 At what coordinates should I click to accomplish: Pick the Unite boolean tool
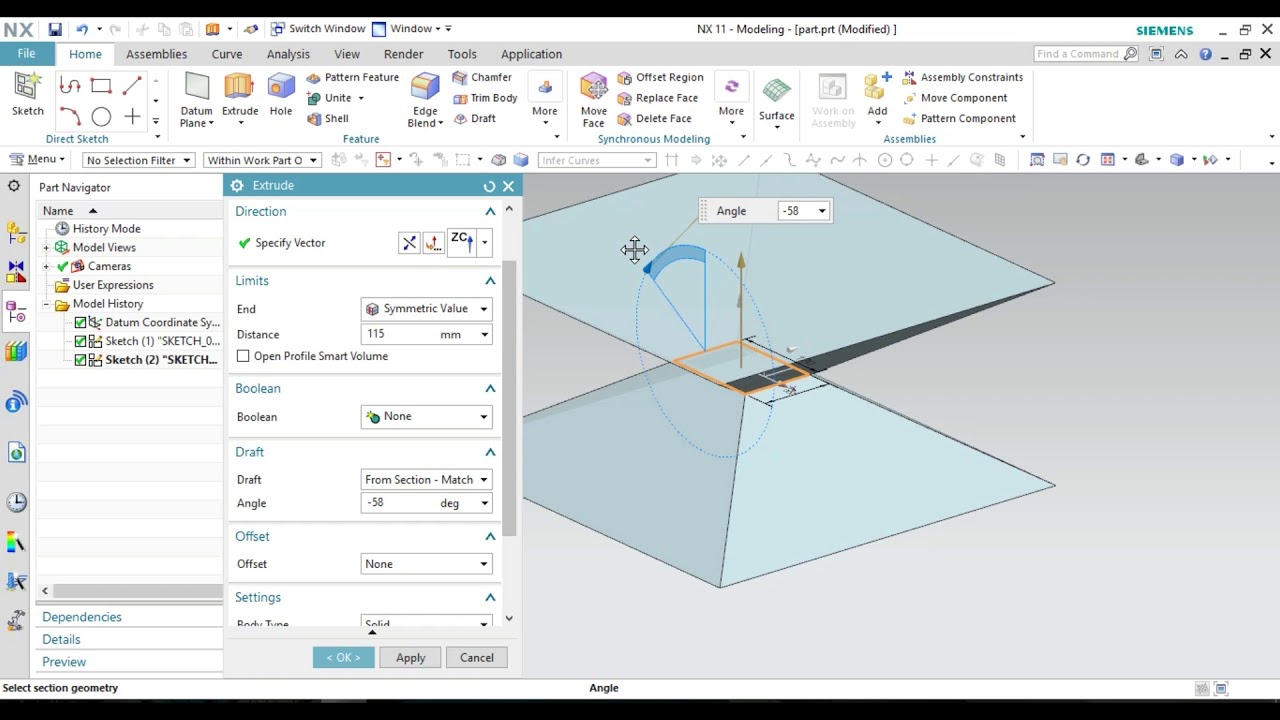point(329,98)
